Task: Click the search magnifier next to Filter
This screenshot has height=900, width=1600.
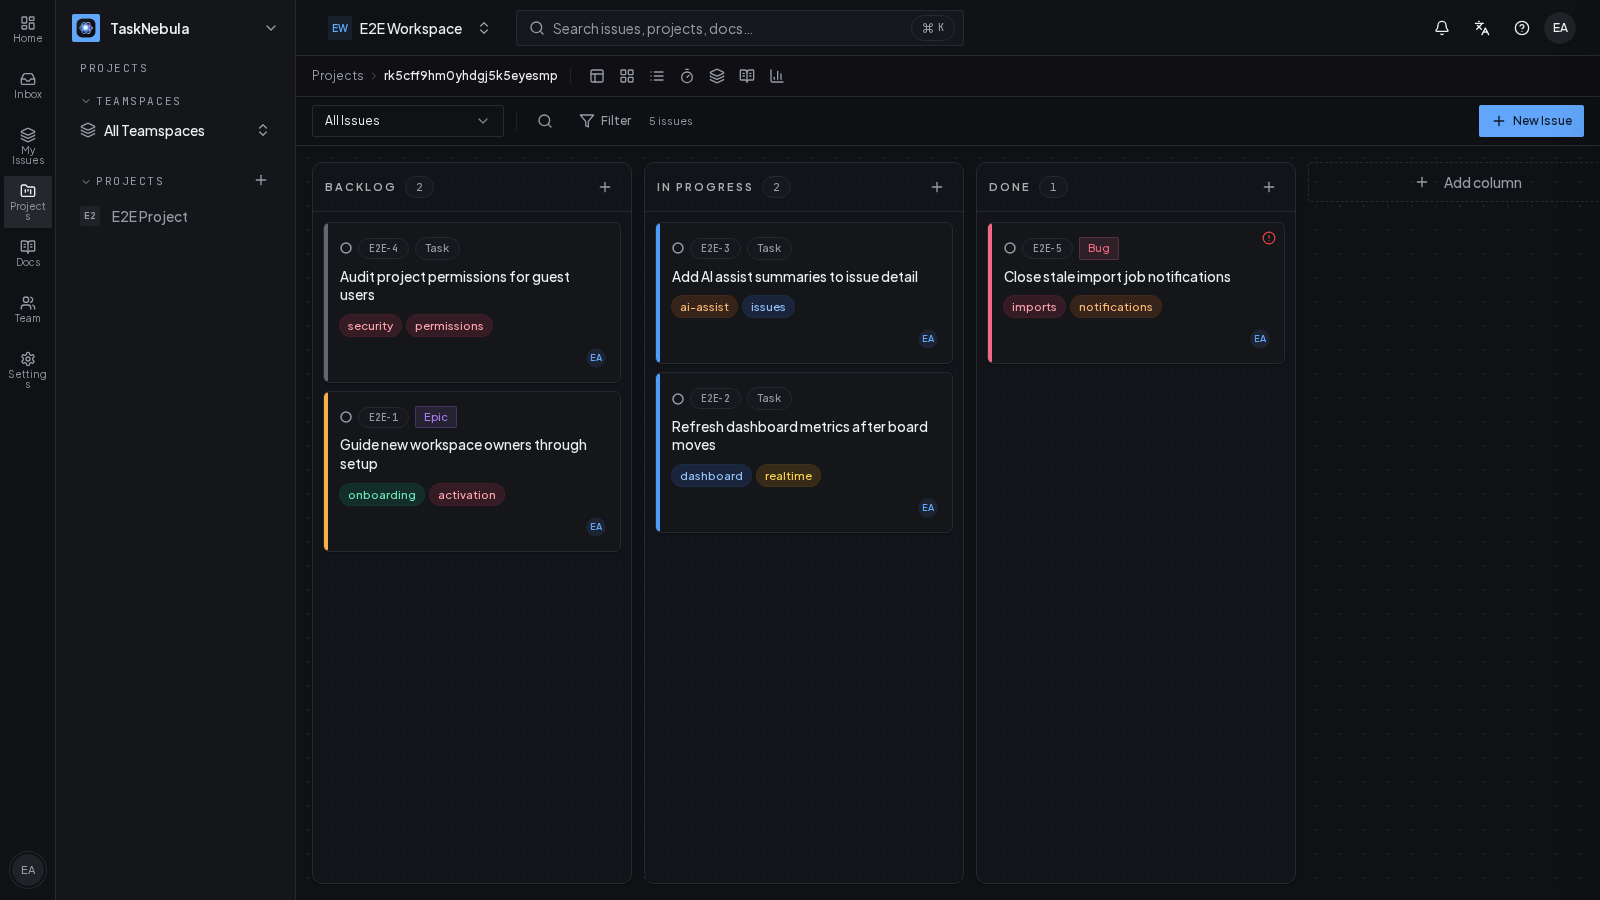Action: pos(545,121)
